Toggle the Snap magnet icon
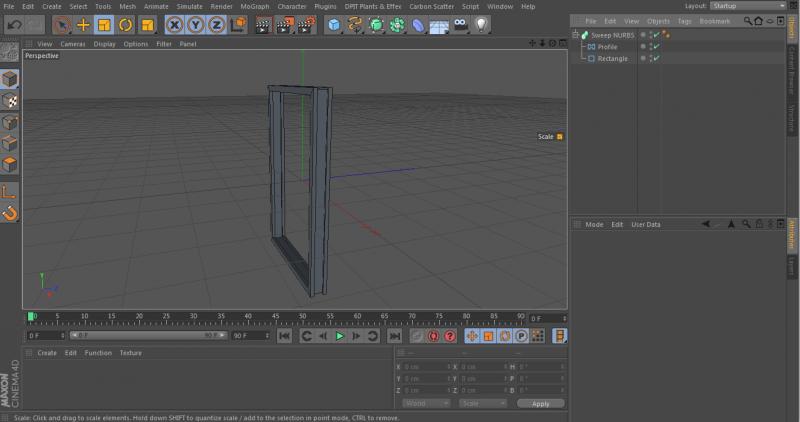The height and width of the screenshot is (422, 800). (x=10, y=213)
